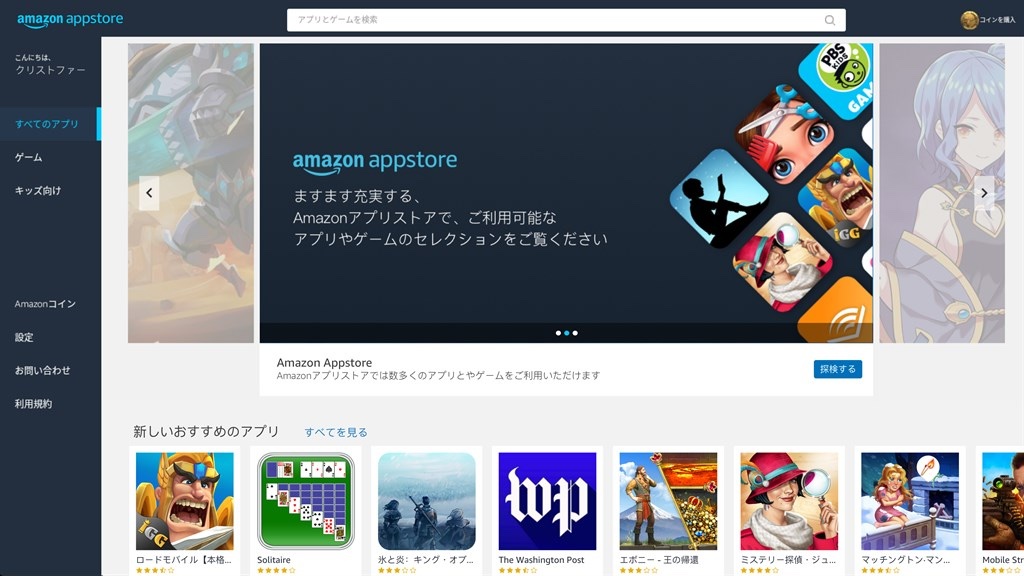Click Solitaire app title text

(x=274, y=560)
